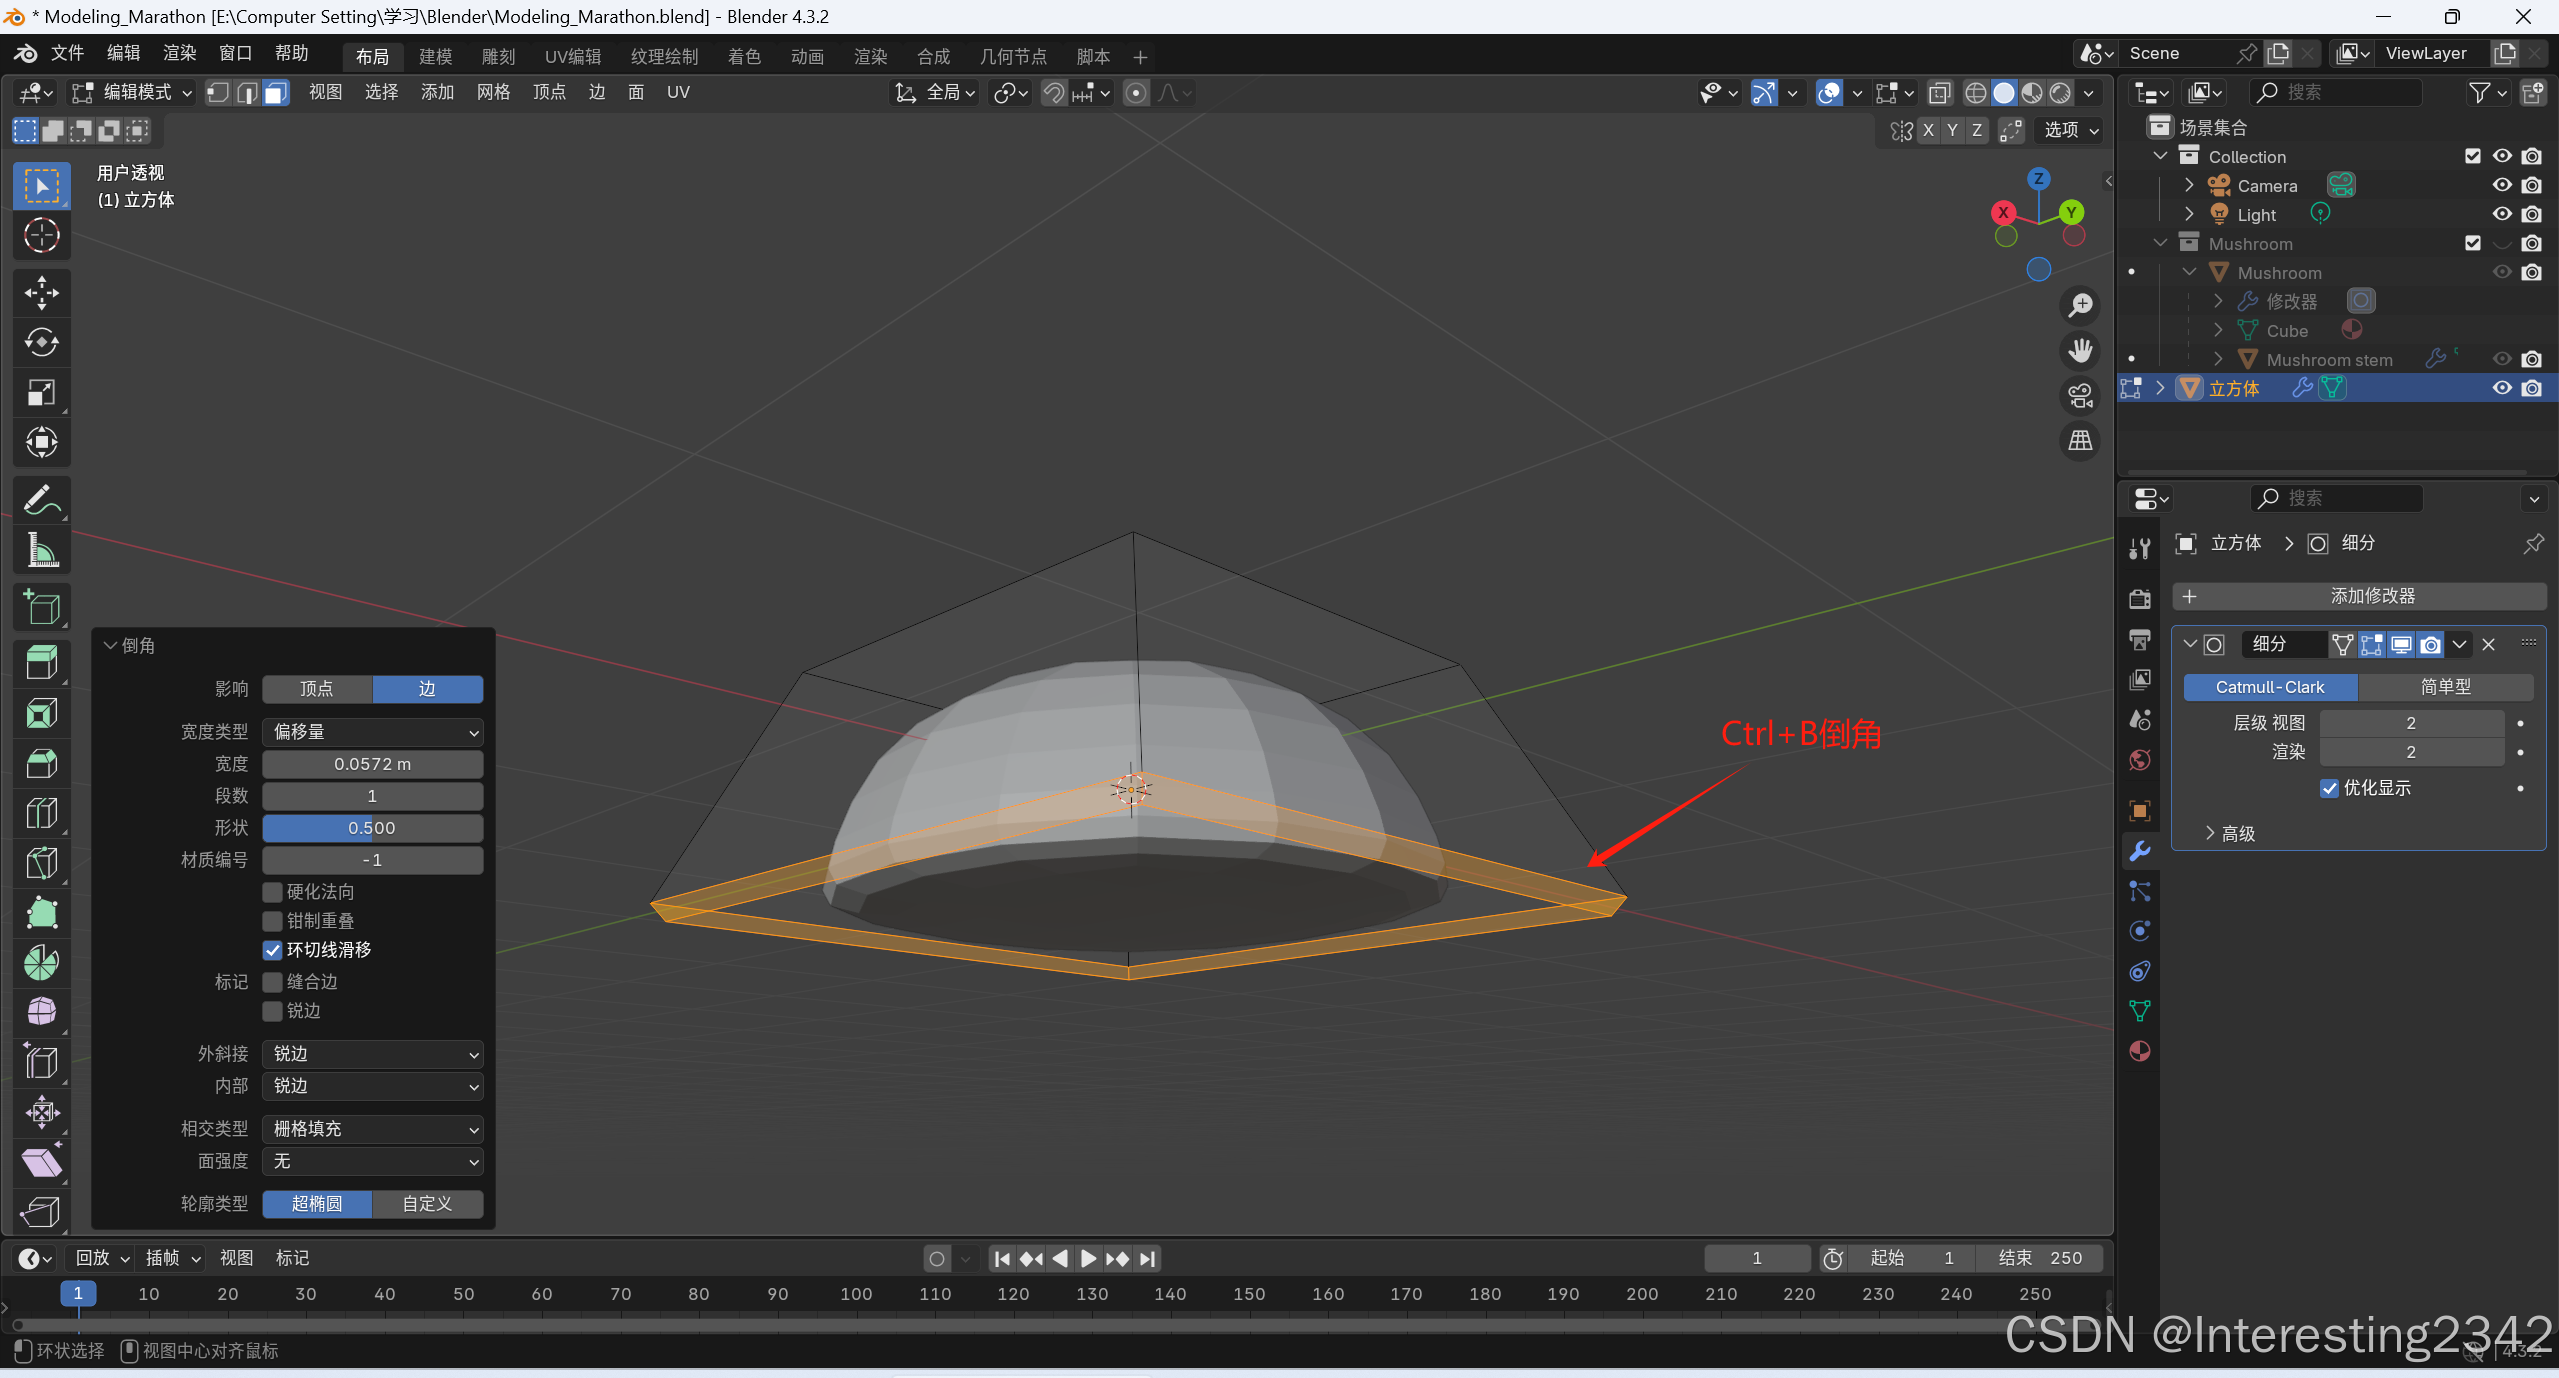Select the Rotate tool icon

(x=41, y=343)
